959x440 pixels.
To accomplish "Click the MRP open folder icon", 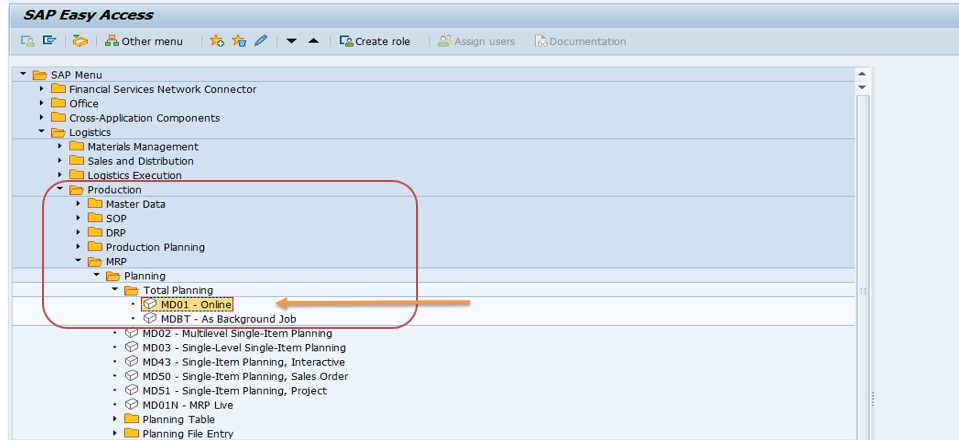I will tap(95, 261).
